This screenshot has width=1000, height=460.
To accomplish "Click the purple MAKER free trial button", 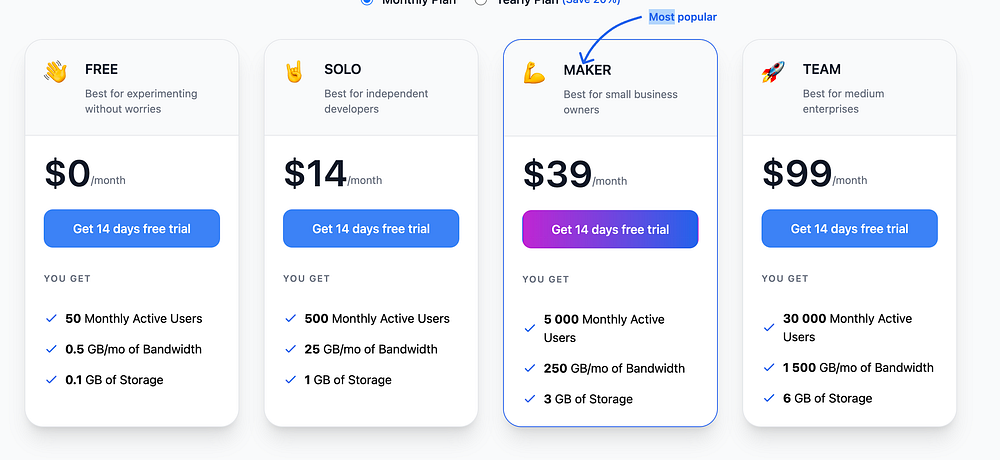I will (610, 230).
